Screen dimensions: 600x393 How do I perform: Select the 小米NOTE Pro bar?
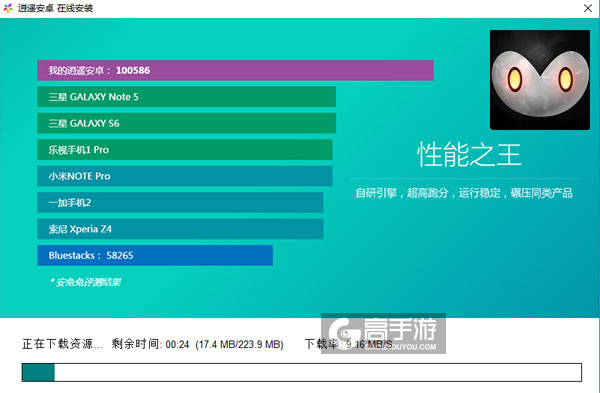click(x=185, y=176)
